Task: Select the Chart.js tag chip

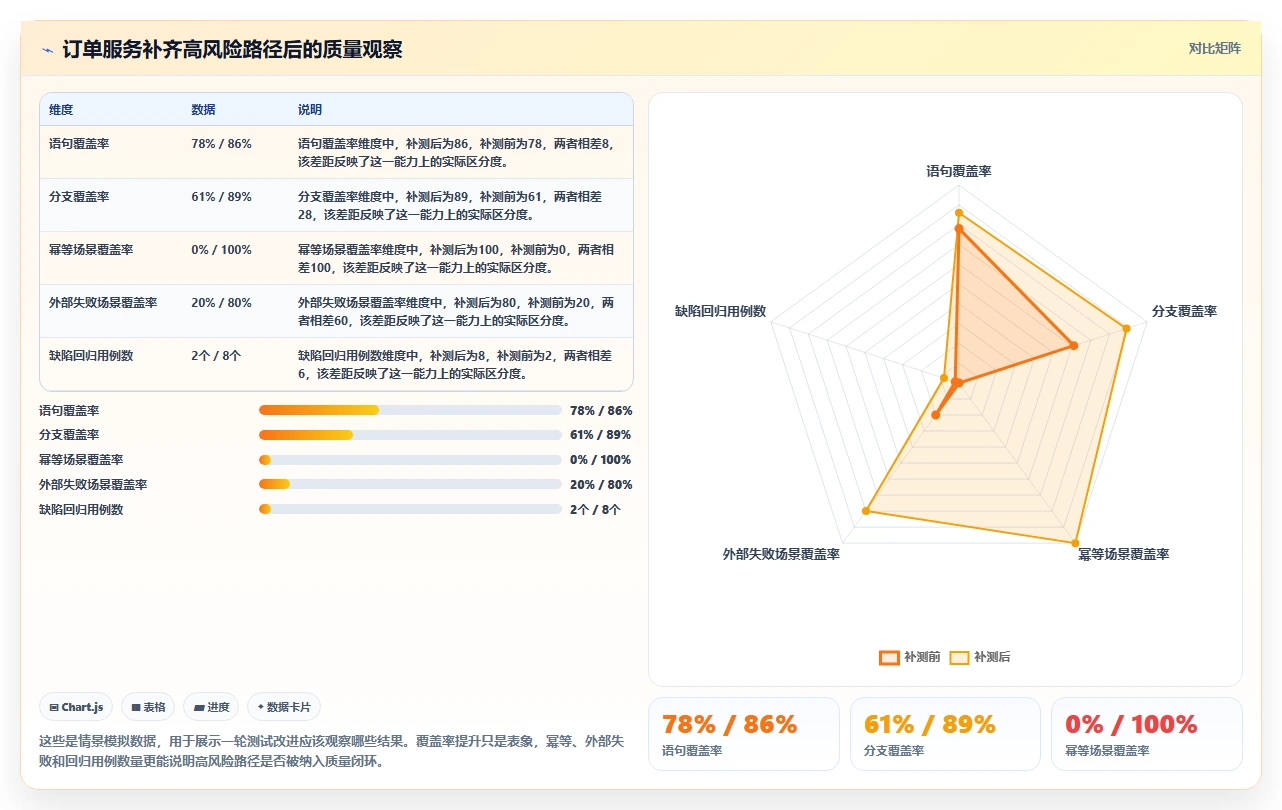Action: (x=77, y=707)
